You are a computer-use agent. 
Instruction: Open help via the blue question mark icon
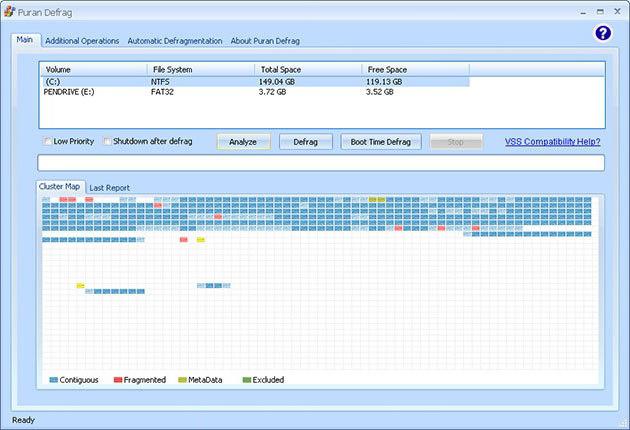603,33
